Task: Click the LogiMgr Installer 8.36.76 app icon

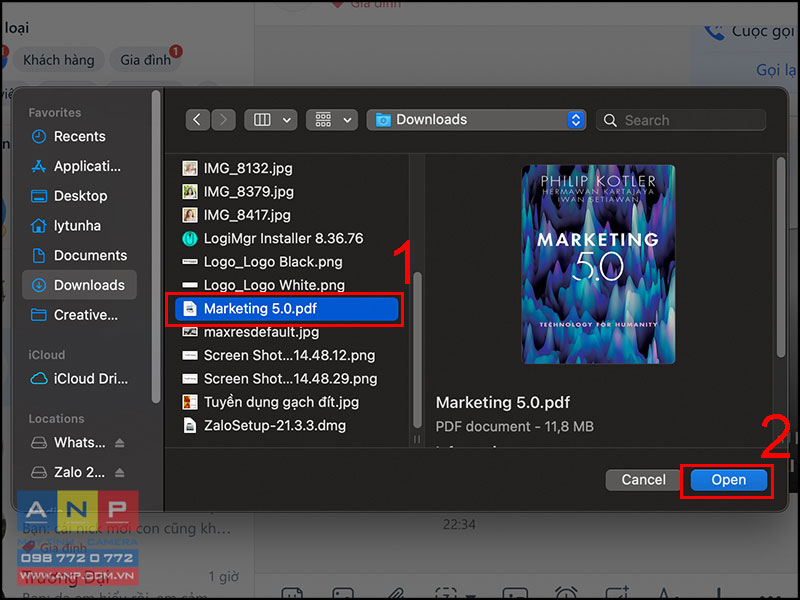Action: point(190,238)
